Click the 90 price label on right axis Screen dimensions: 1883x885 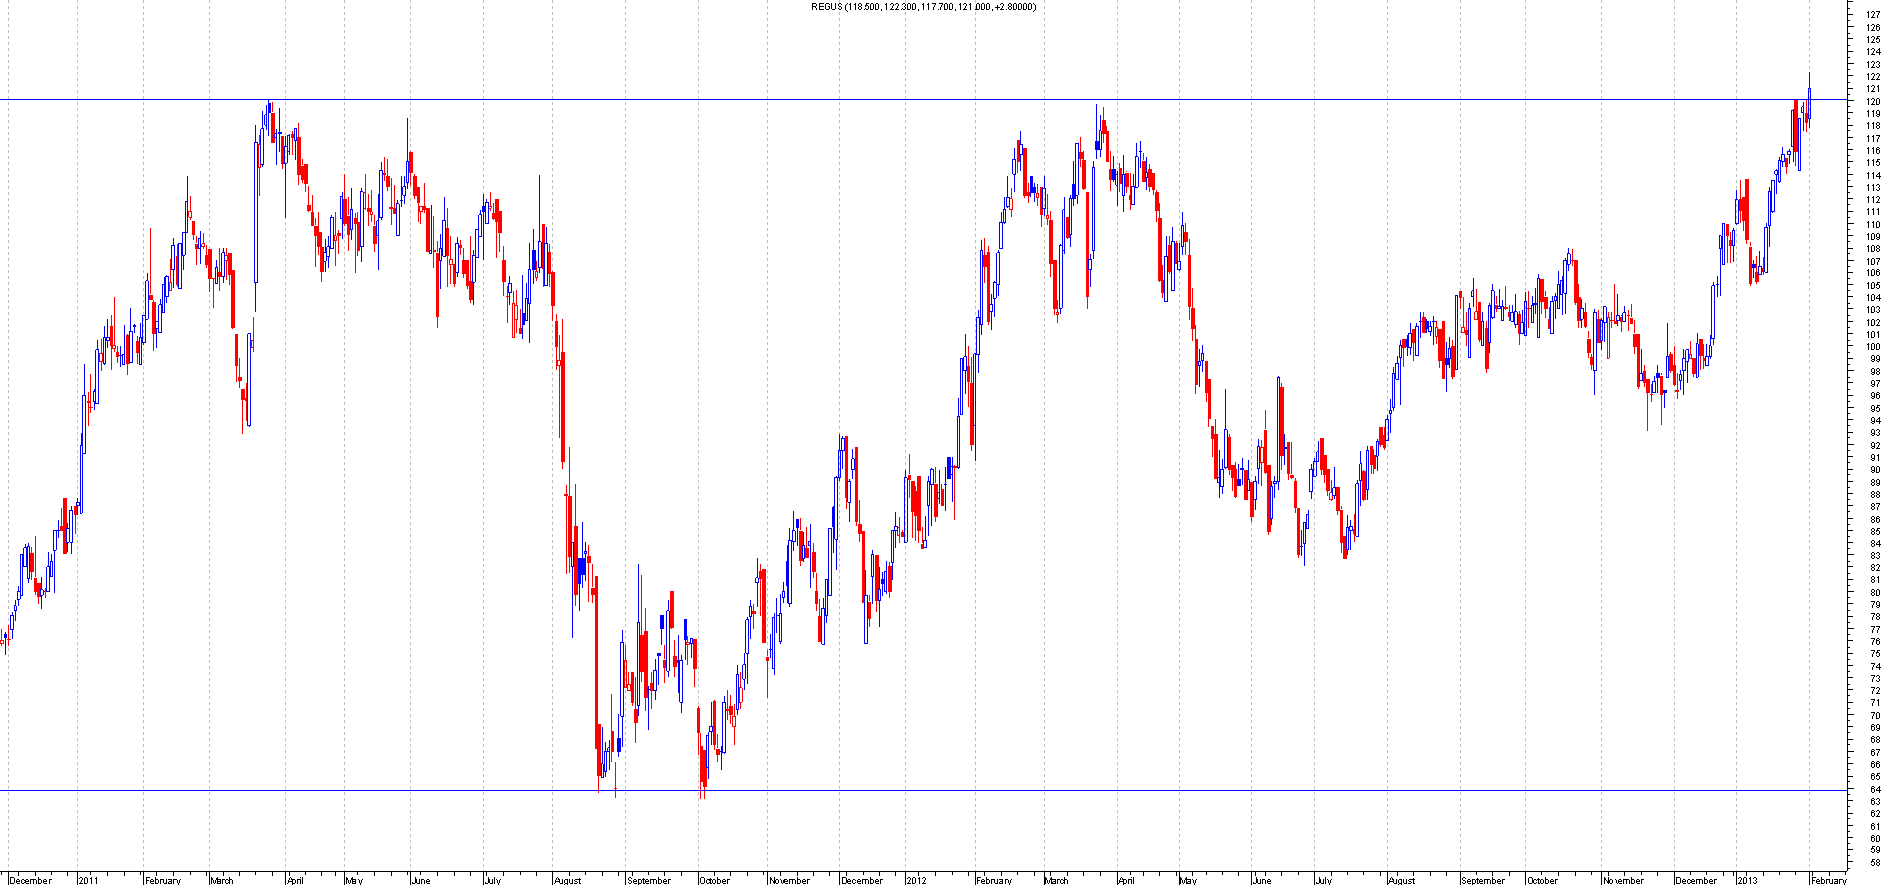point(1873,470)
